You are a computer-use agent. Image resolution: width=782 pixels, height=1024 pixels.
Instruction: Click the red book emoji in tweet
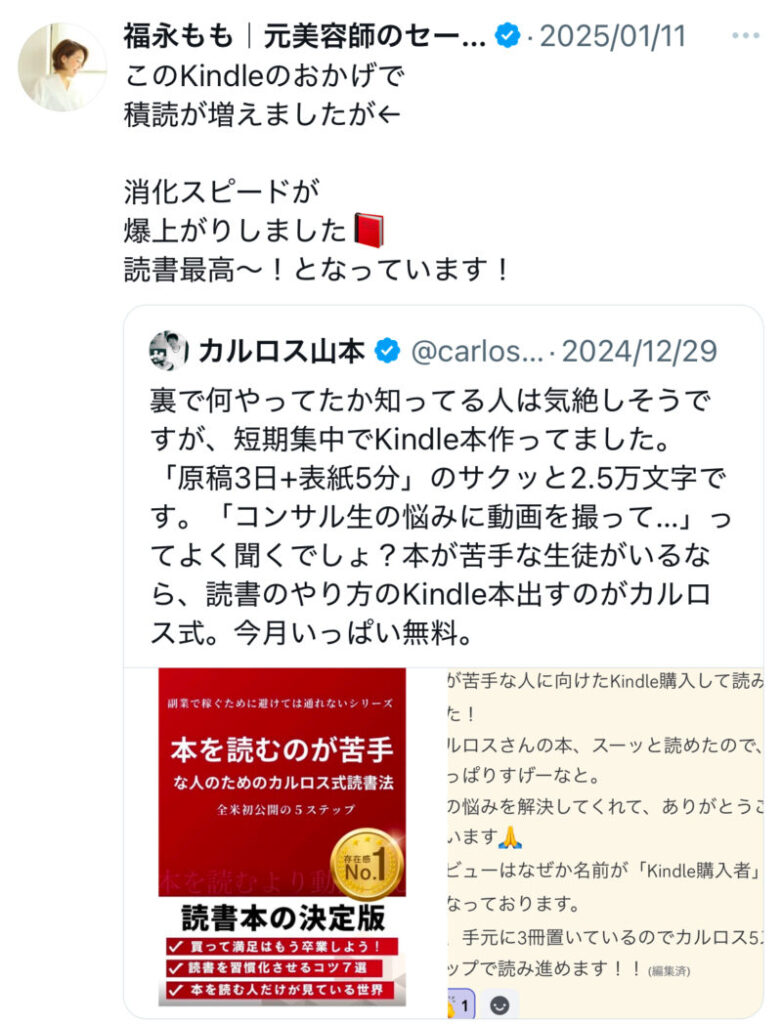point(368,231)
